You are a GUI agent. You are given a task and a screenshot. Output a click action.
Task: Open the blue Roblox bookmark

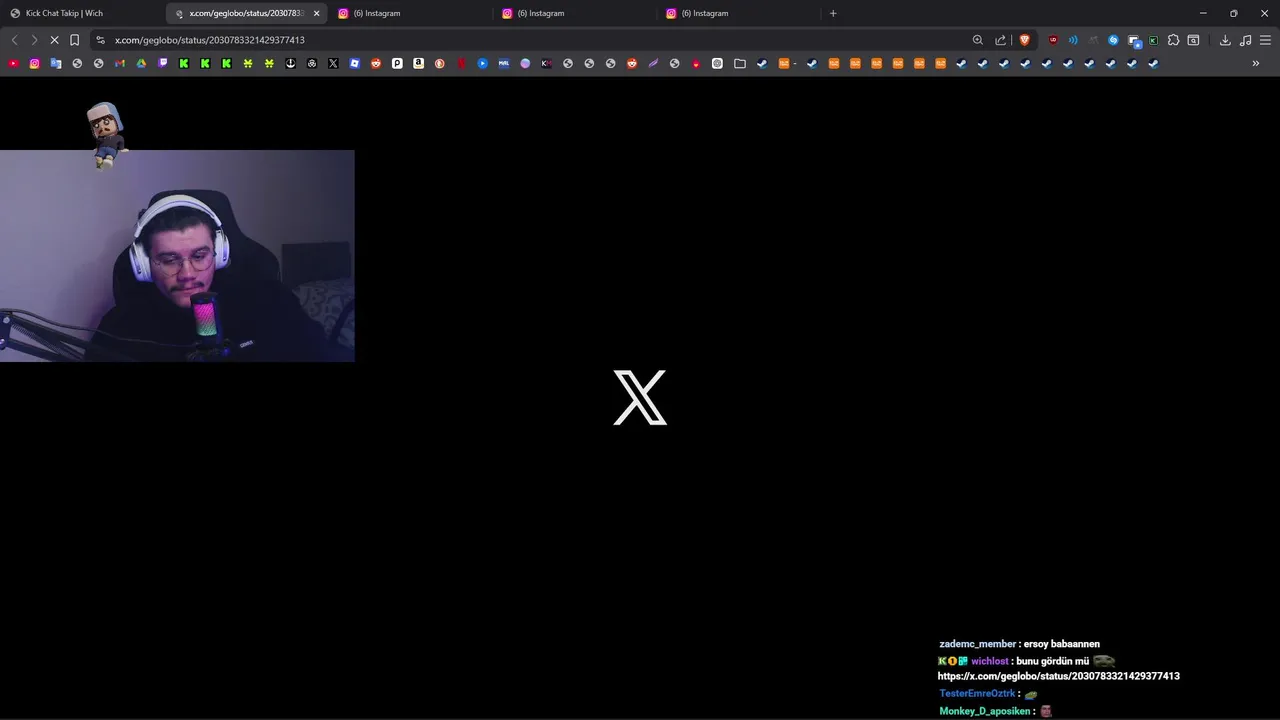(x=355, y=63)
